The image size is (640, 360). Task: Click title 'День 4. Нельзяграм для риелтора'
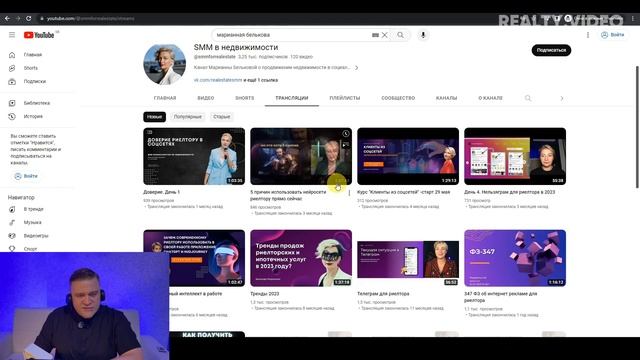[510, 192]
